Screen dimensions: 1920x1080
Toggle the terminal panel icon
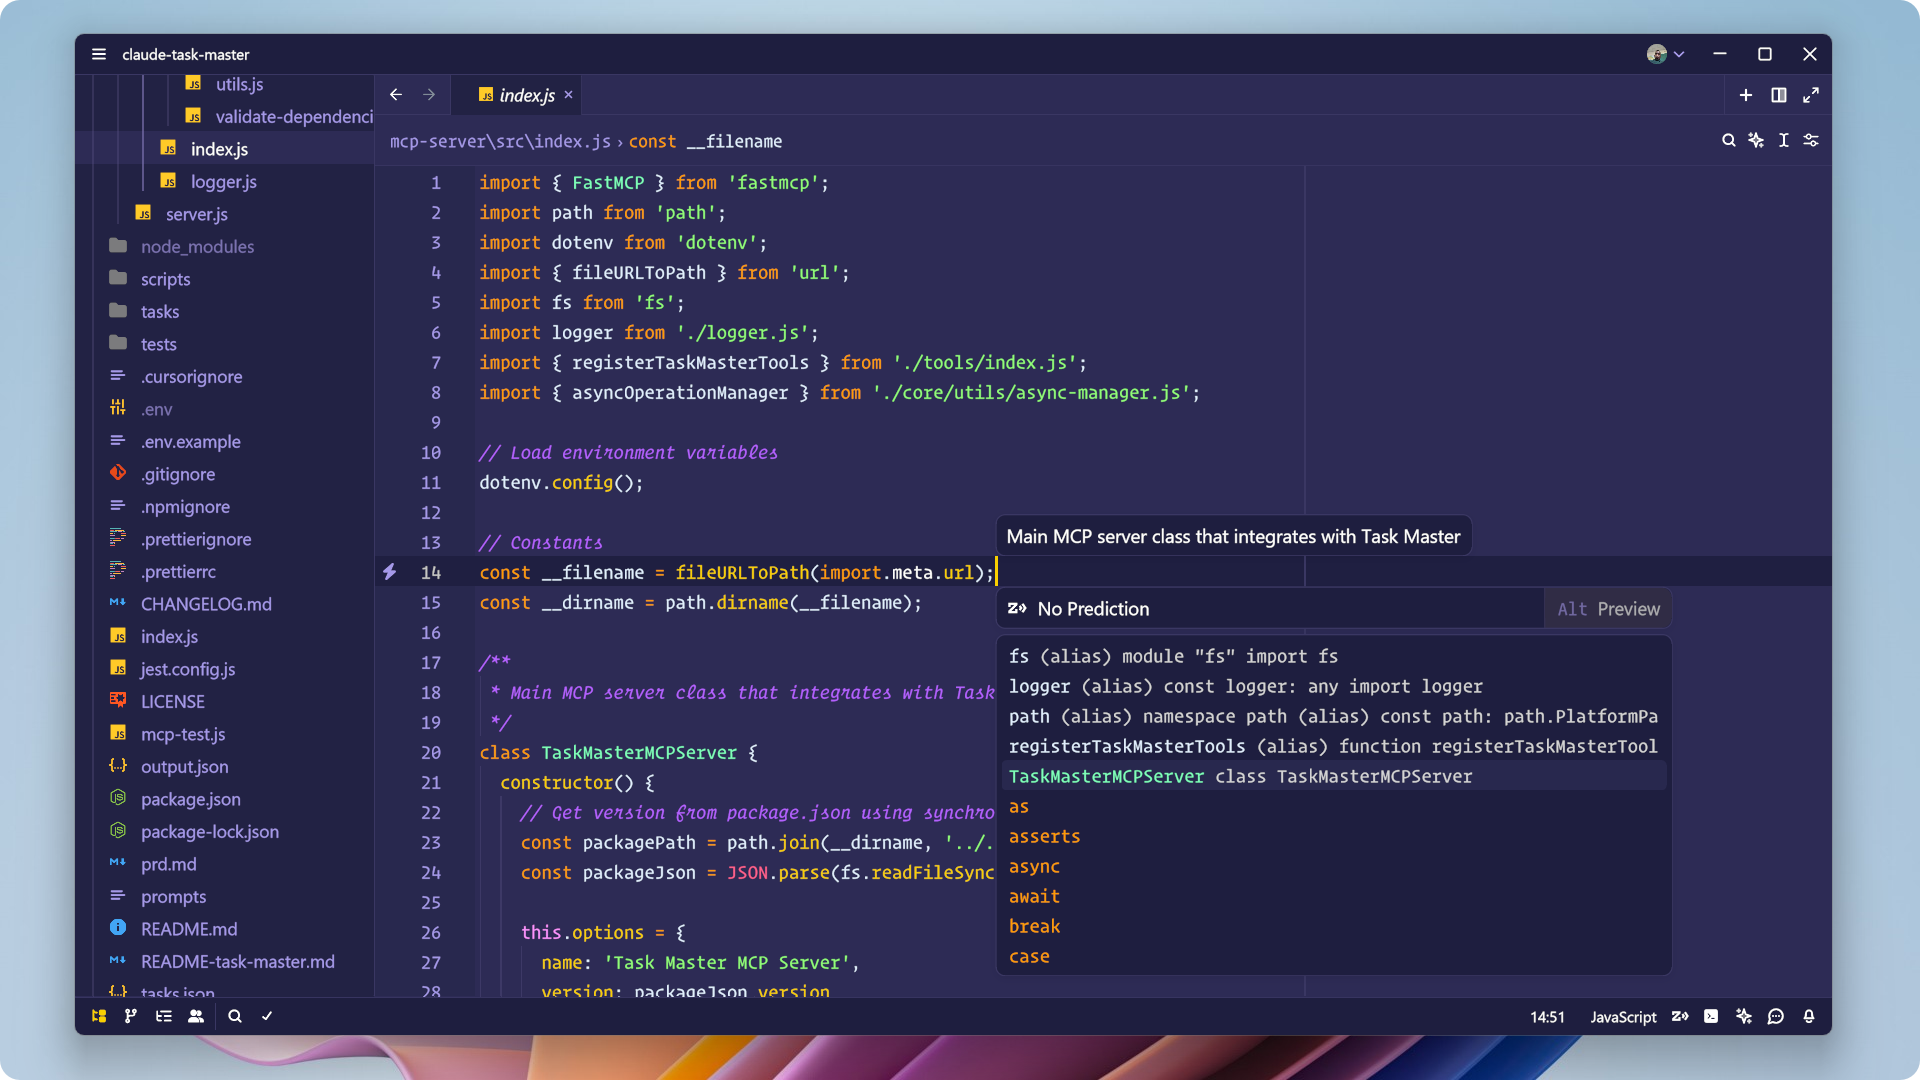[1711, 1016]
